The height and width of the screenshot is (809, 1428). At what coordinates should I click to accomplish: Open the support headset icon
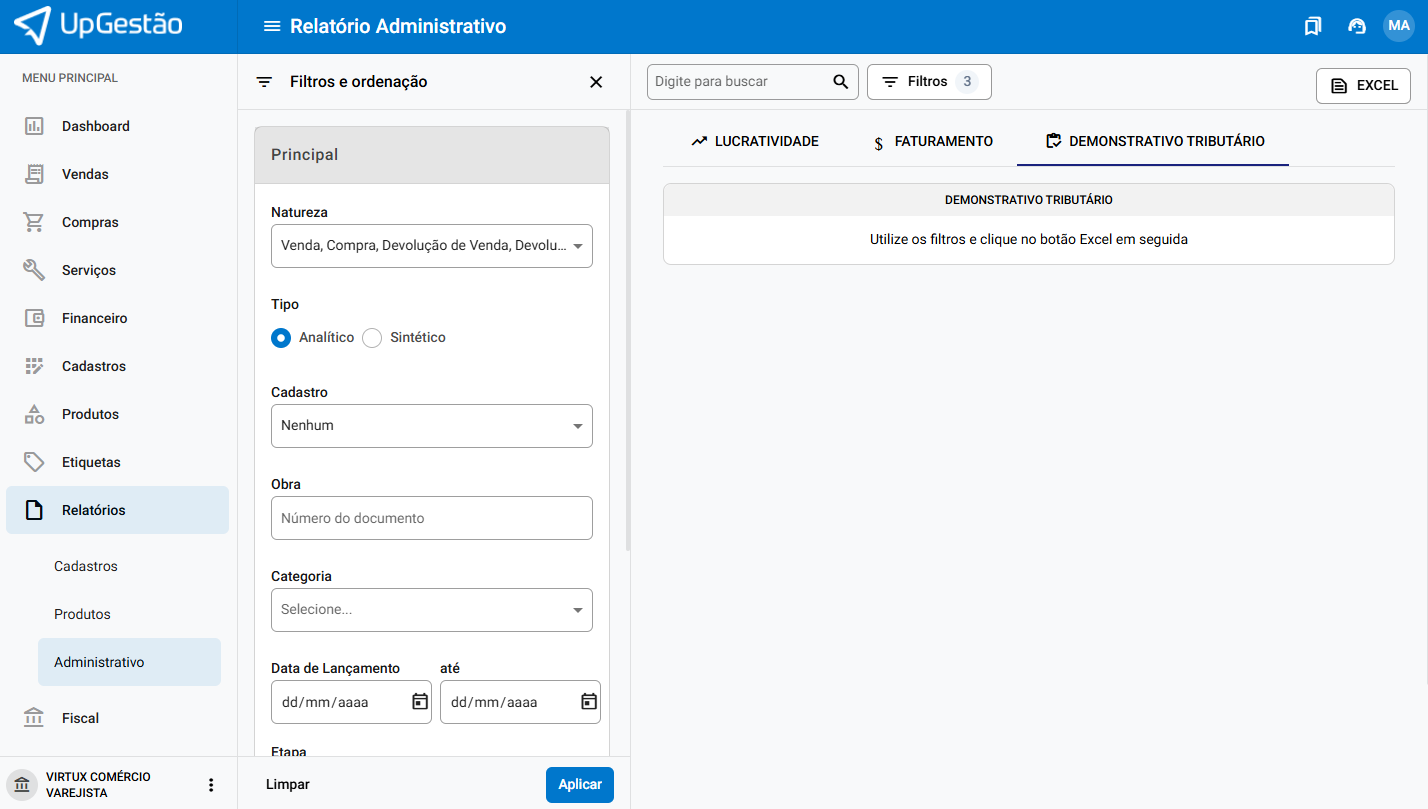pos(1357,27)
